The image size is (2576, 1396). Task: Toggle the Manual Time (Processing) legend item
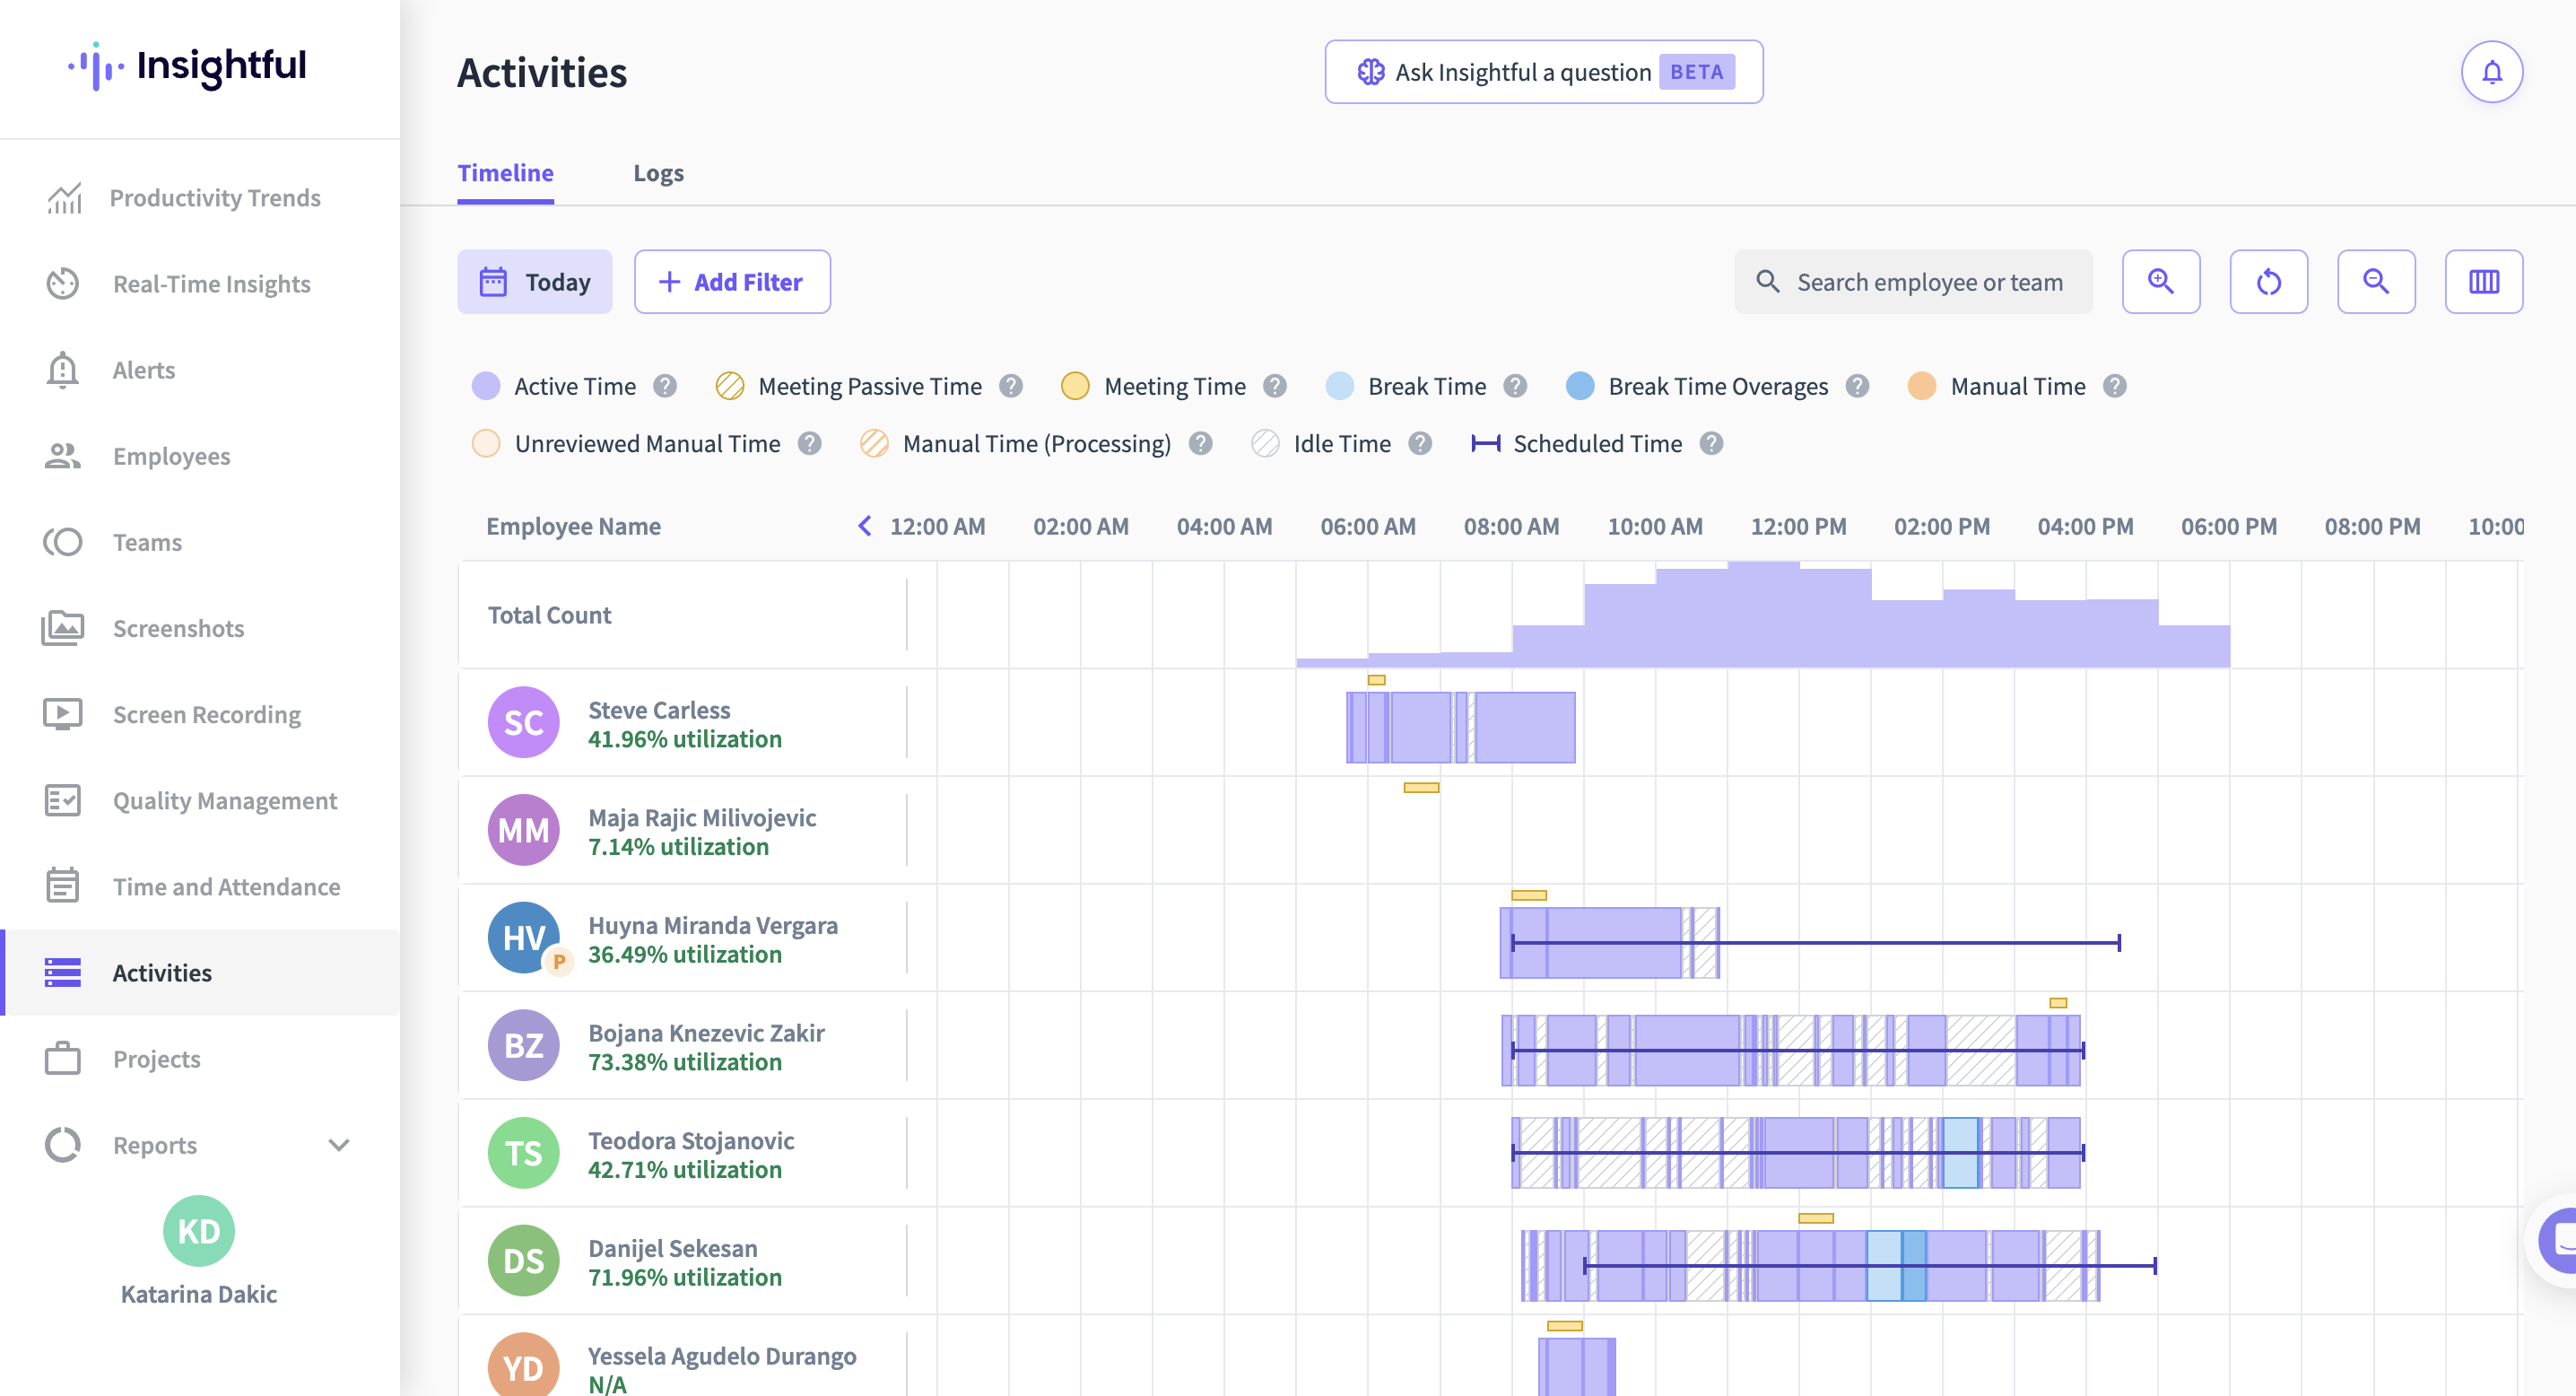pyautogui.click(x=1015, y=443)
